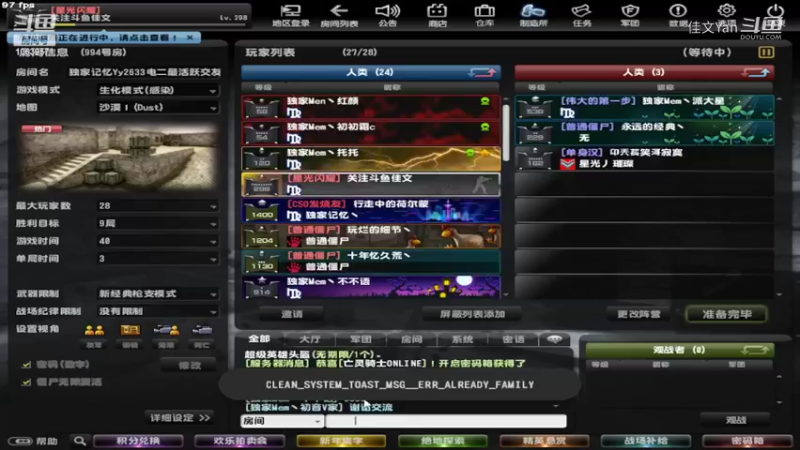Swap team arrow on red 人类 (3) header
800x450 pixels.
756,72
